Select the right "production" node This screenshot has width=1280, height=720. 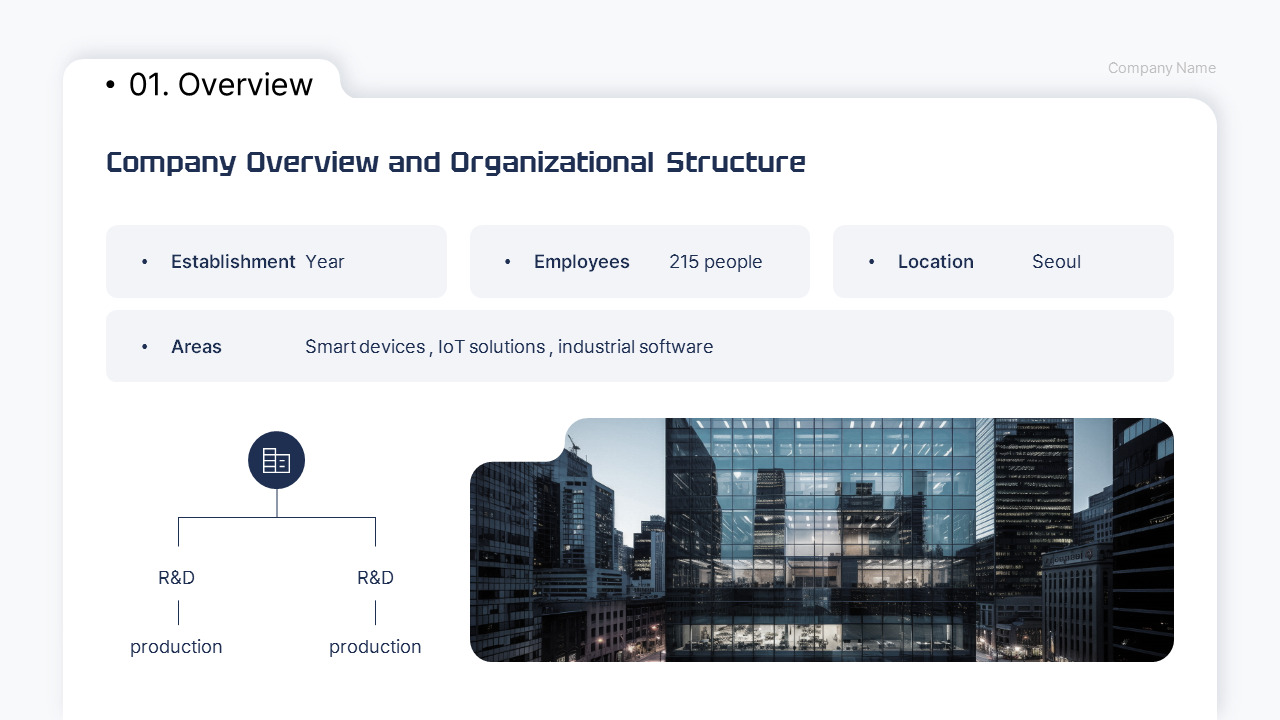click(x=375, y=647)
